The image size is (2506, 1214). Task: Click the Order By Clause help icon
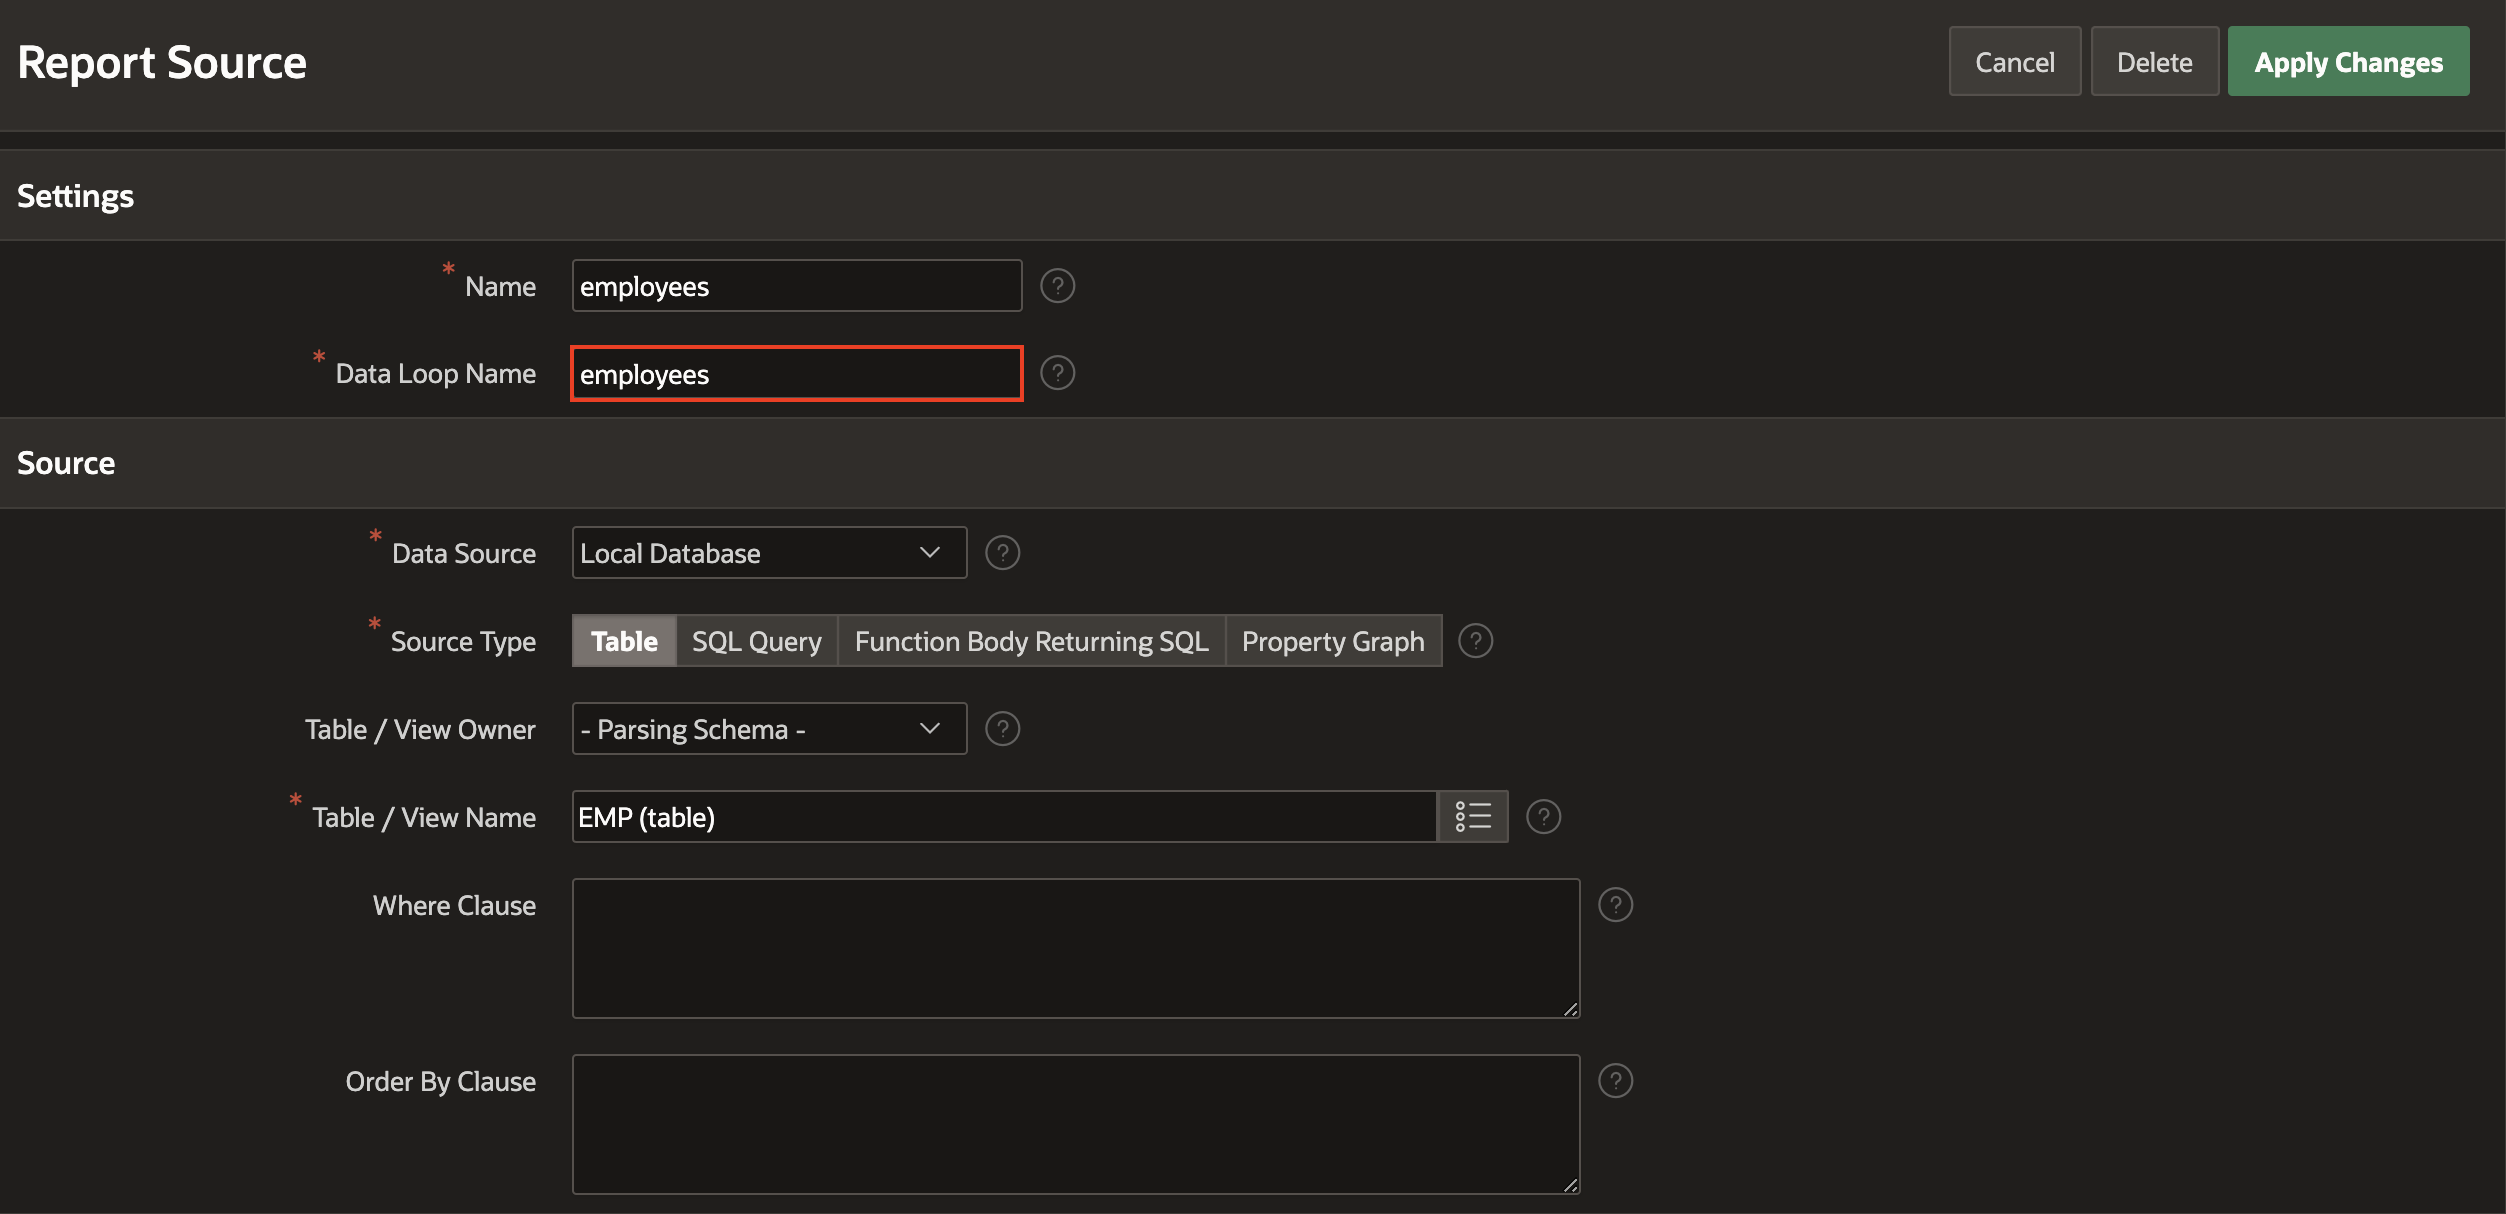(1615, 1081)
